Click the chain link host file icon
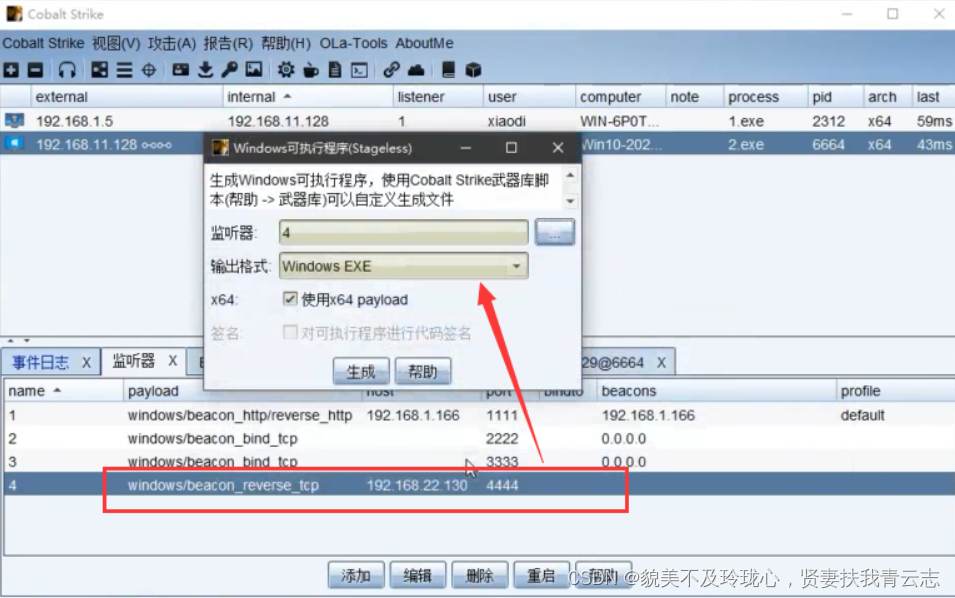The width and height of the screenshot is (955, 598). point(391,70)
